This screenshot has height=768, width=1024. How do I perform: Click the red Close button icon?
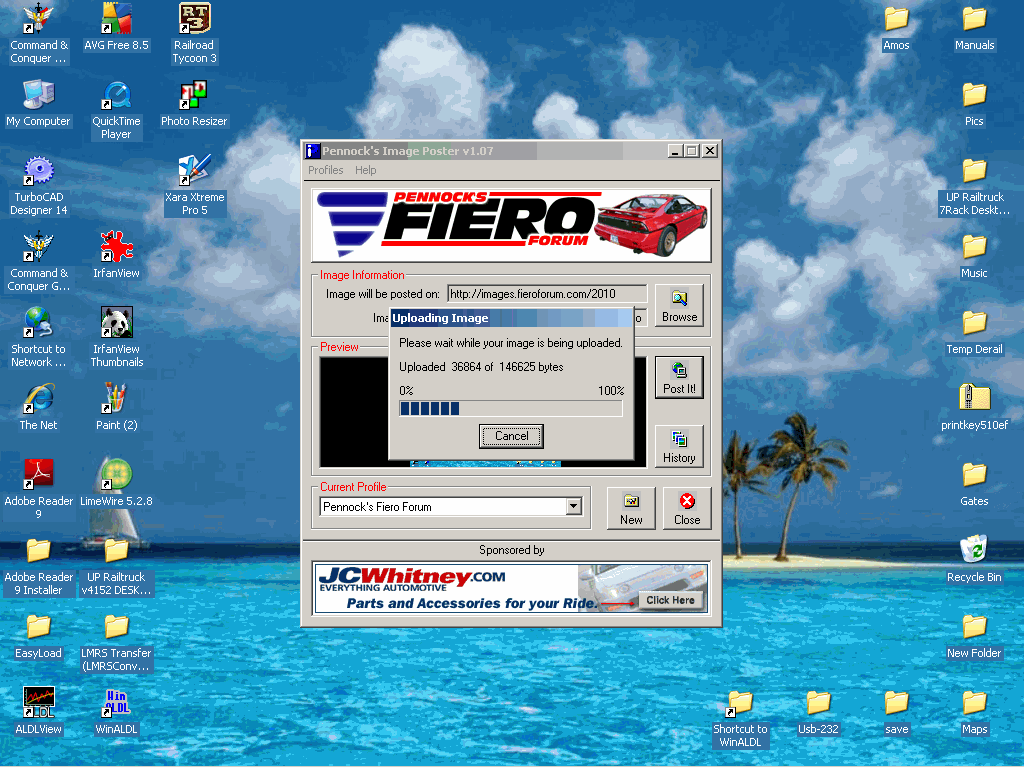687,501
